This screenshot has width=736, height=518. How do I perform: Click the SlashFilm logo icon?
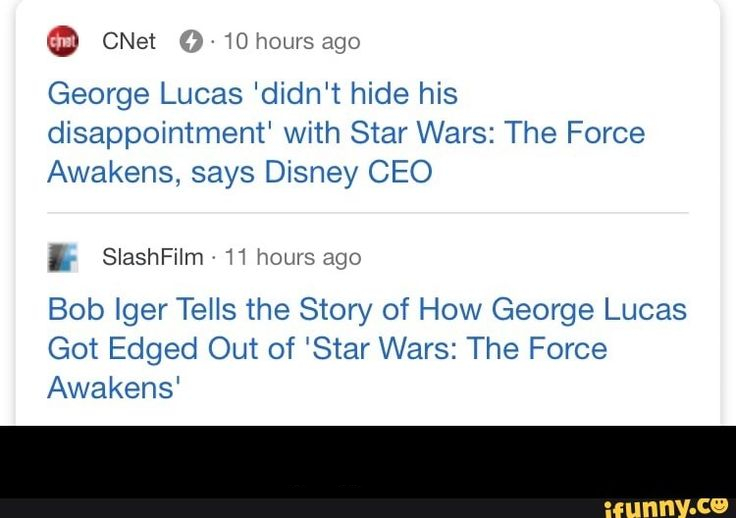point(62,258)
